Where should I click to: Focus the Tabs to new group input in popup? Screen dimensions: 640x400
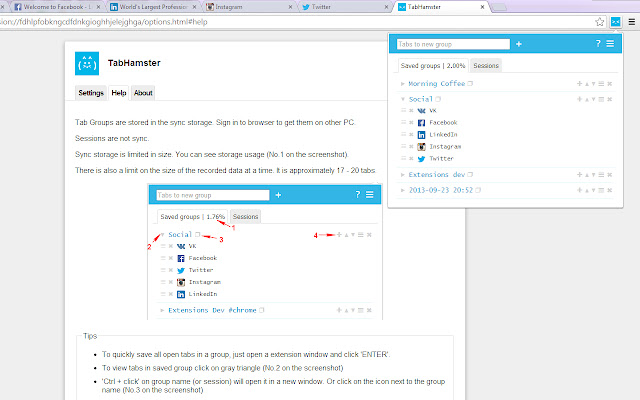[453, 44]
